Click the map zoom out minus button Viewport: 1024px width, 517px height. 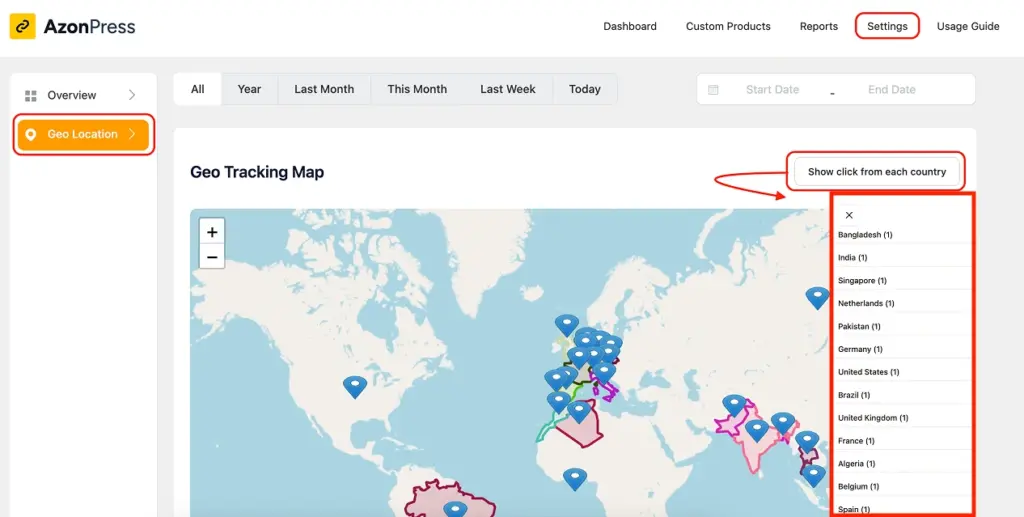click(x=212, y=257)
